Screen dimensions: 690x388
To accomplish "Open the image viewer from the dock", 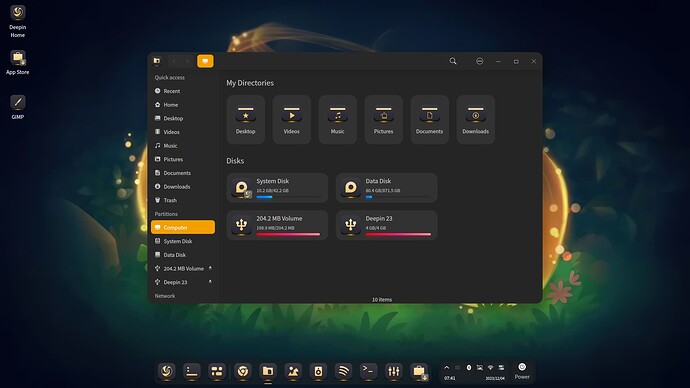I will click(x=293, y=372).
